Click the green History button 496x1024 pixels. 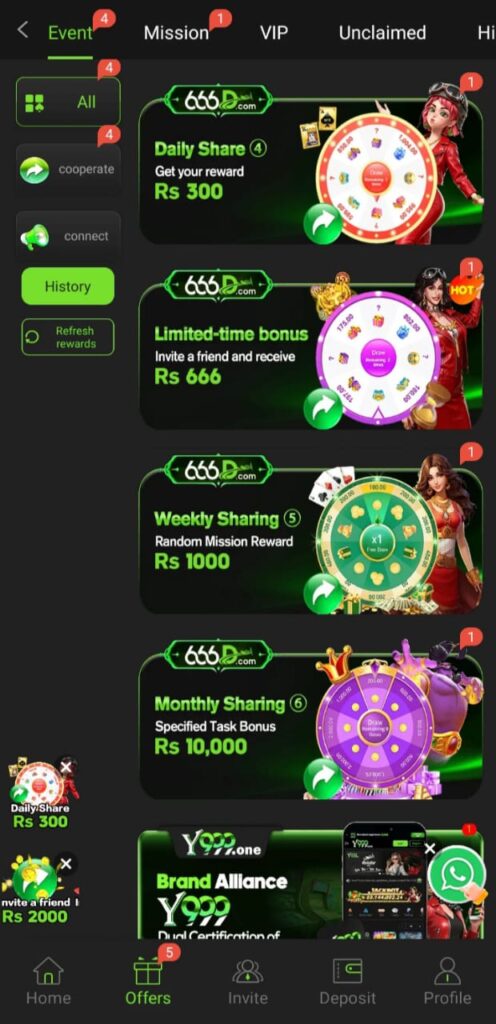[68, 286]
